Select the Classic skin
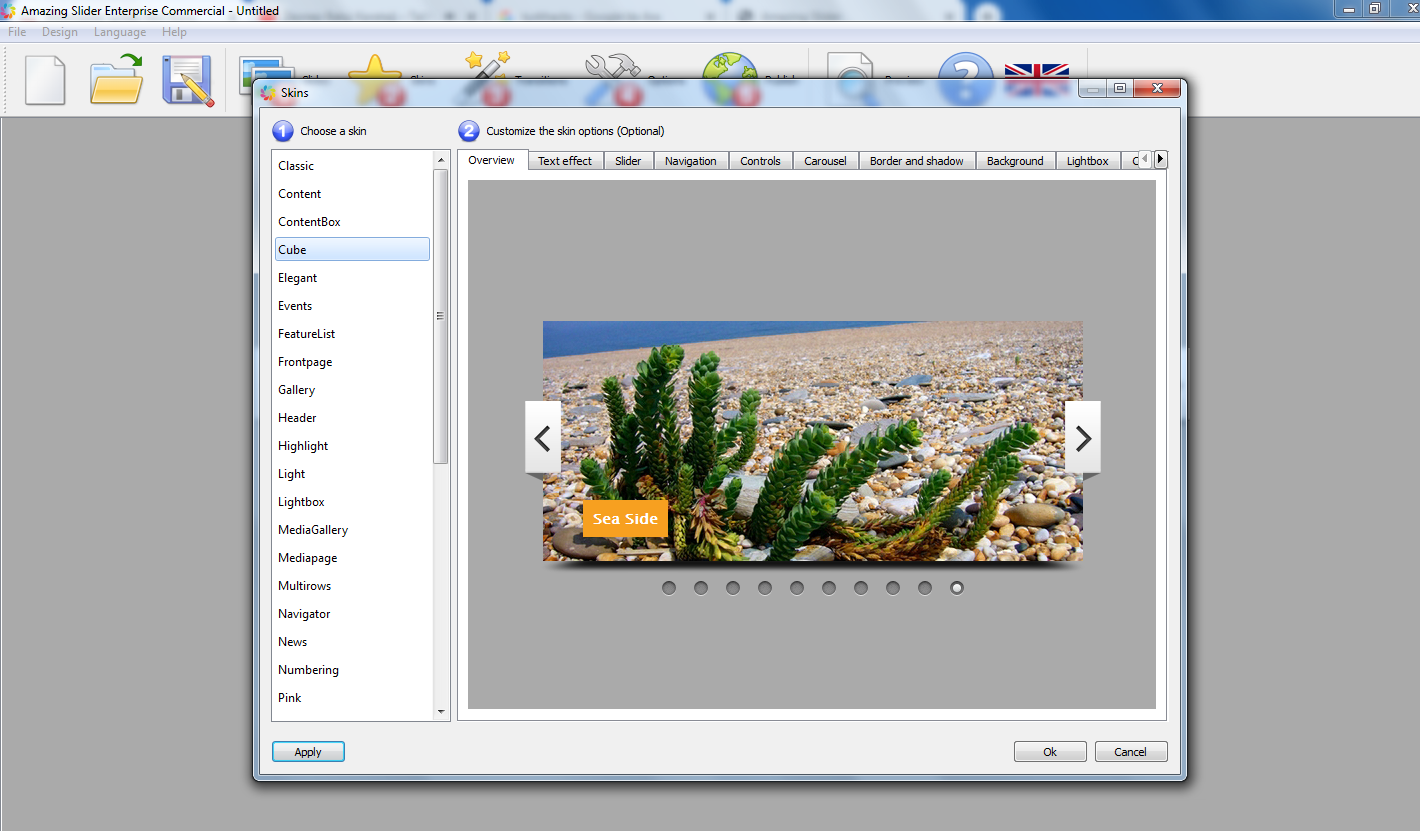The height and width of the screenshot is (831, 1420). pyautogui.click(x=353, y=166)
